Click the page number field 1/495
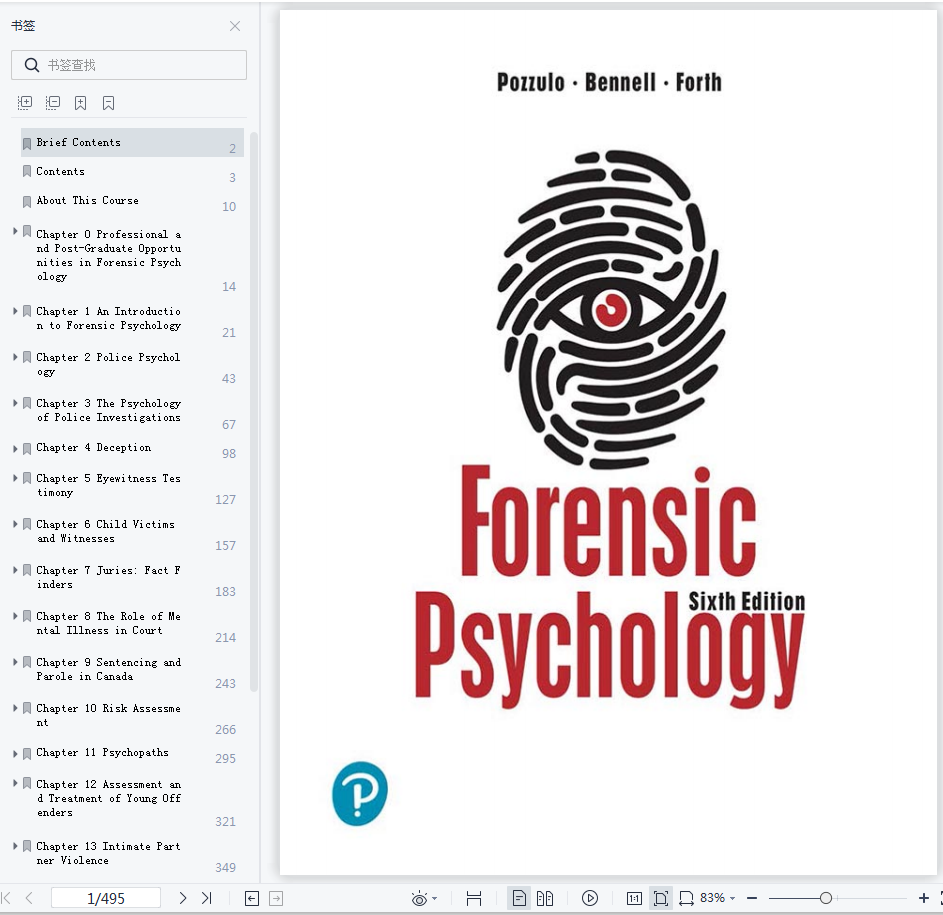943x915 pixels. 106,898
